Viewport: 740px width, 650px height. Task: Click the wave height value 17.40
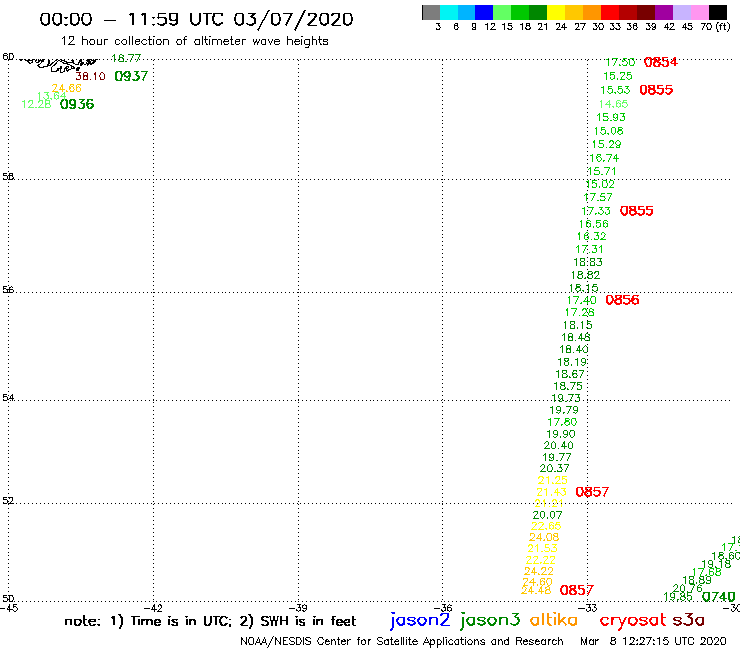click(581, 300)
